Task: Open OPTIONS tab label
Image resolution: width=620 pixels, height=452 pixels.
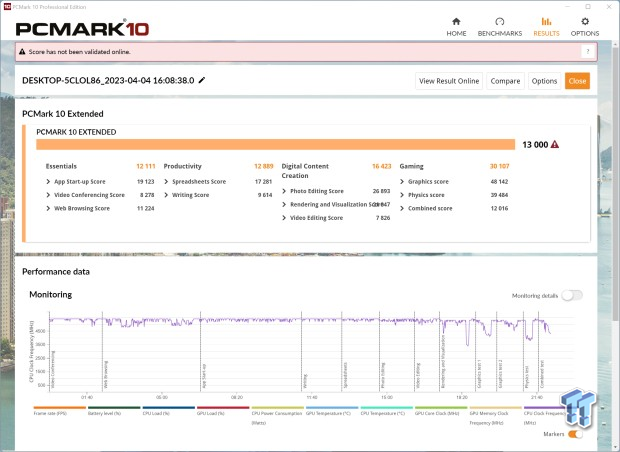Action: pos(585,34)
